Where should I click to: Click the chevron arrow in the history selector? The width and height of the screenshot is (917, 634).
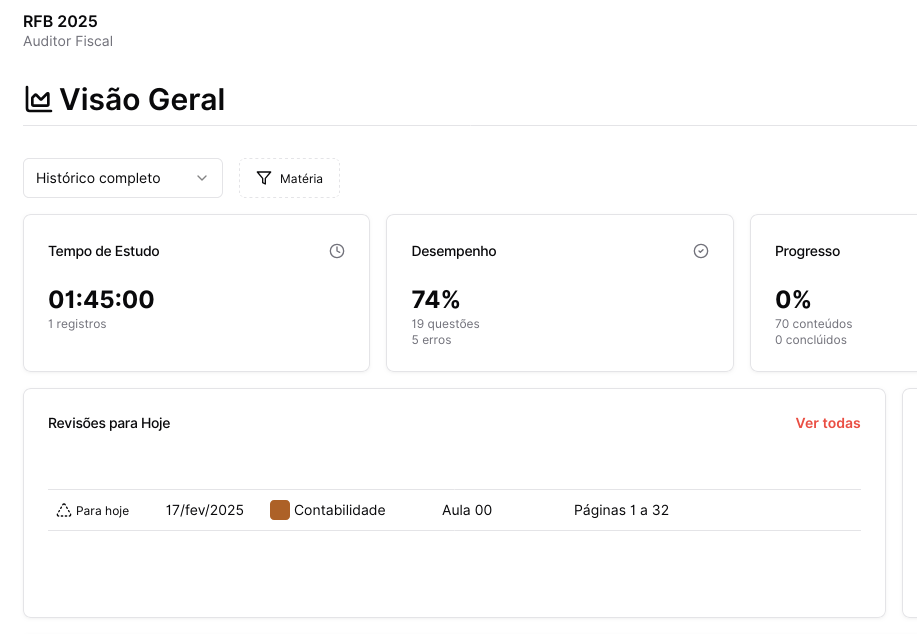click(x=202, y=178)
